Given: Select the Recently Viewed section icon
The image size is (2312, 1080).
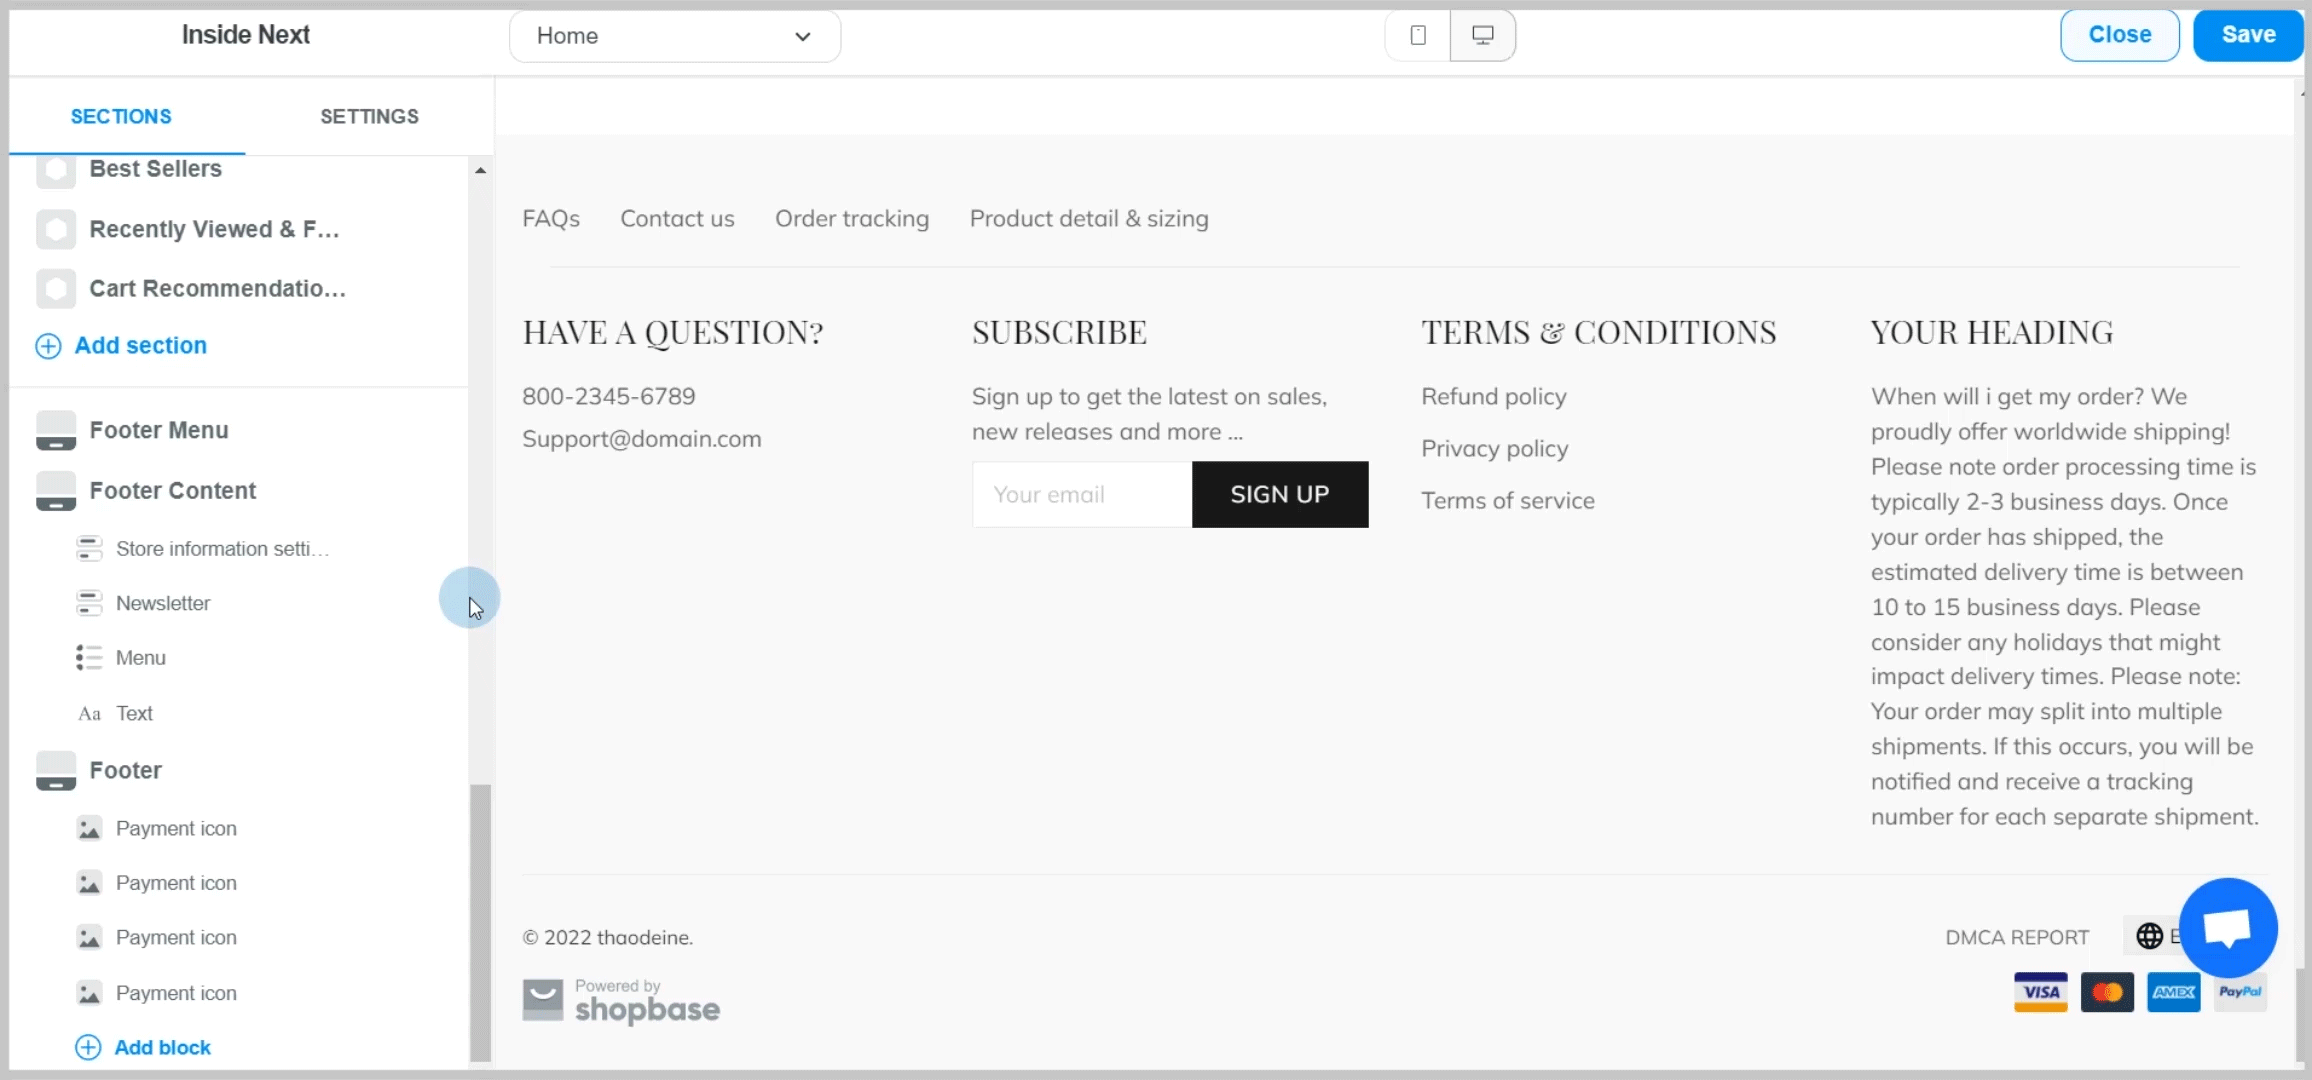Looking at the screenshot, I should tap(56, 229).
